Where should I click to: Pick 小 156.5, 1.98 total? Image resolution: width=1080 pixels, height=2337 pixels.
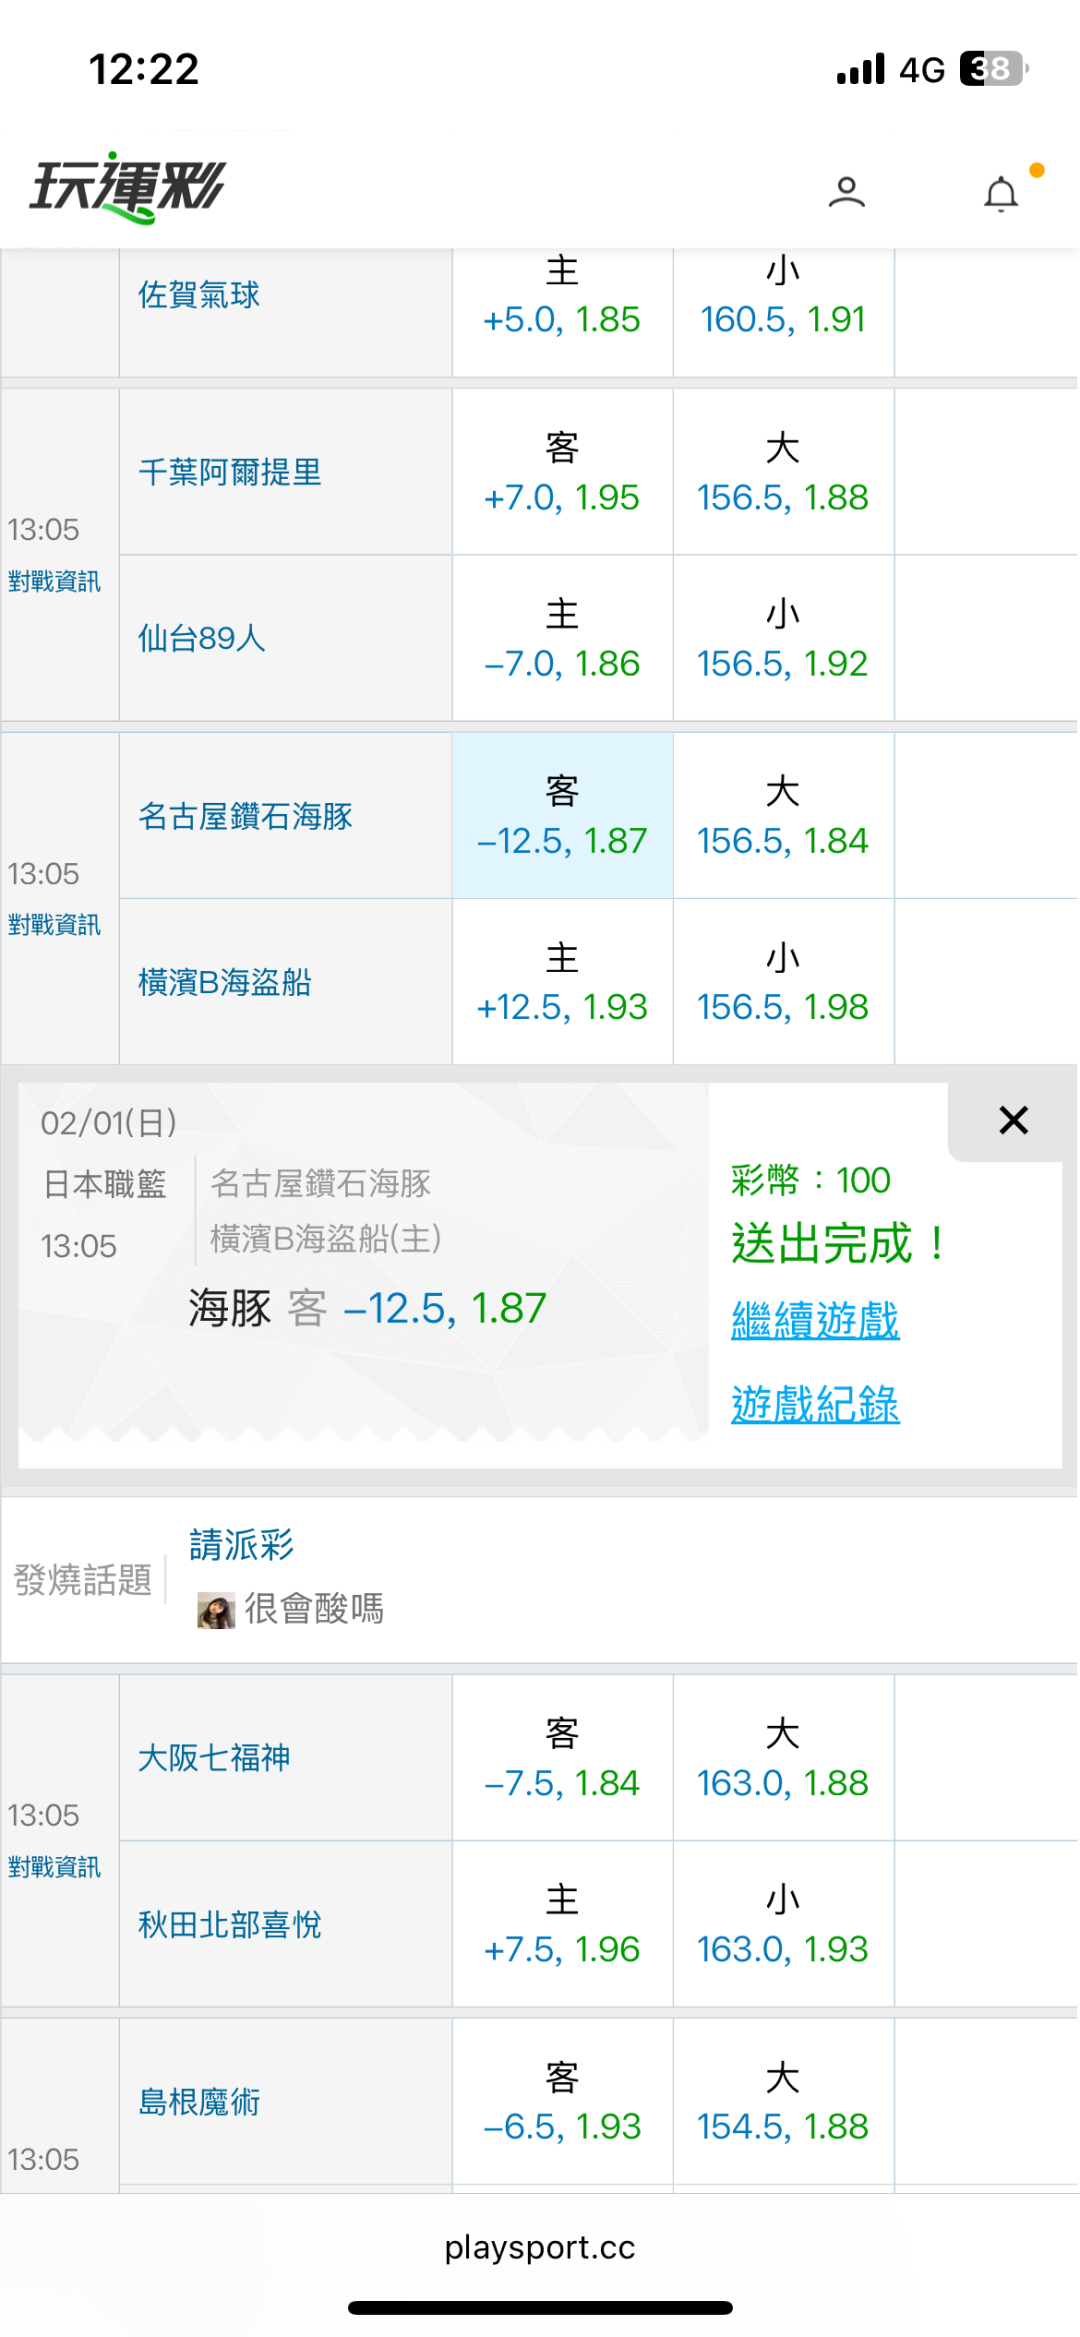pos(783,982)
